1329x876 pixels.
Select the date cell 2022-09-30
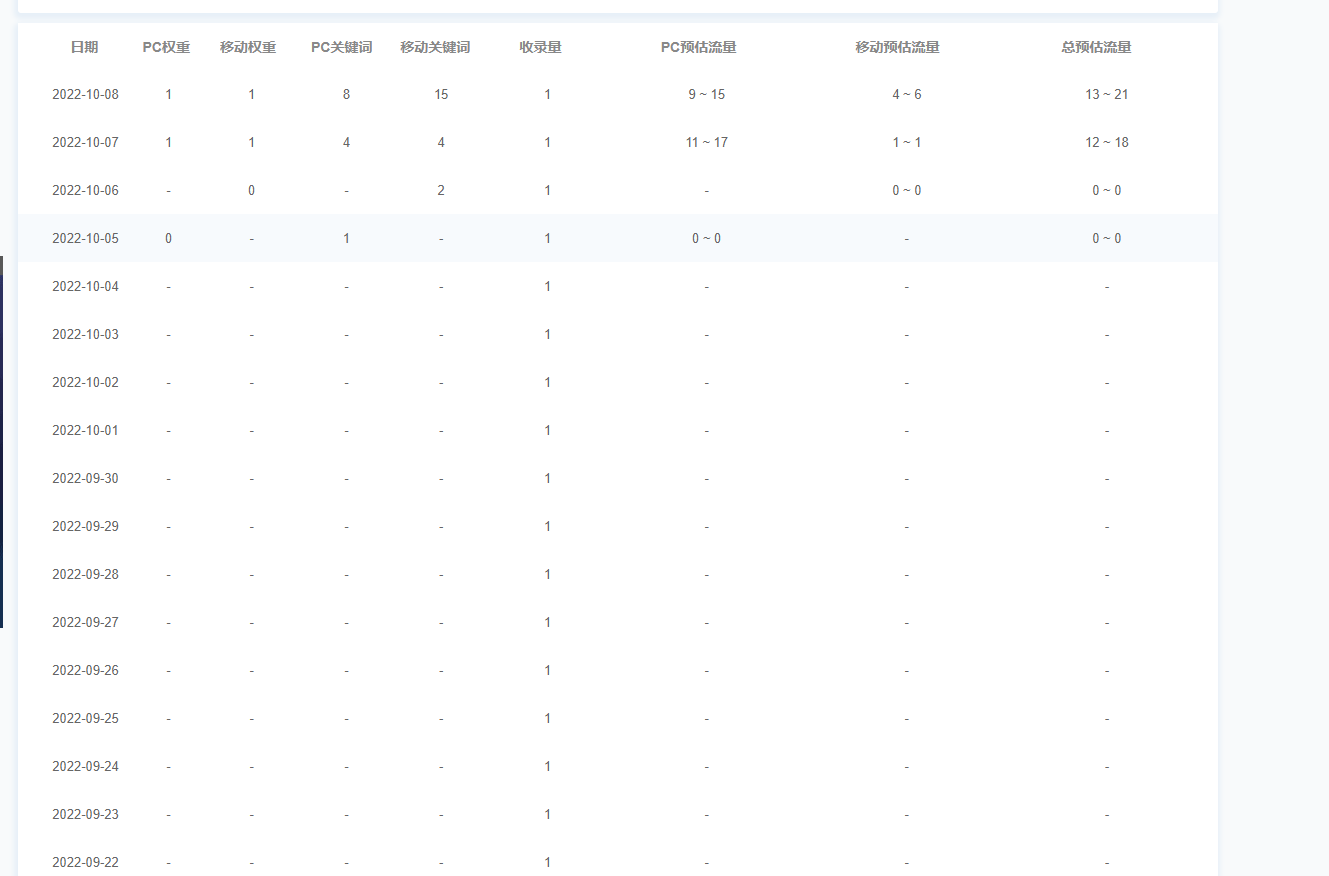[85, 478]
